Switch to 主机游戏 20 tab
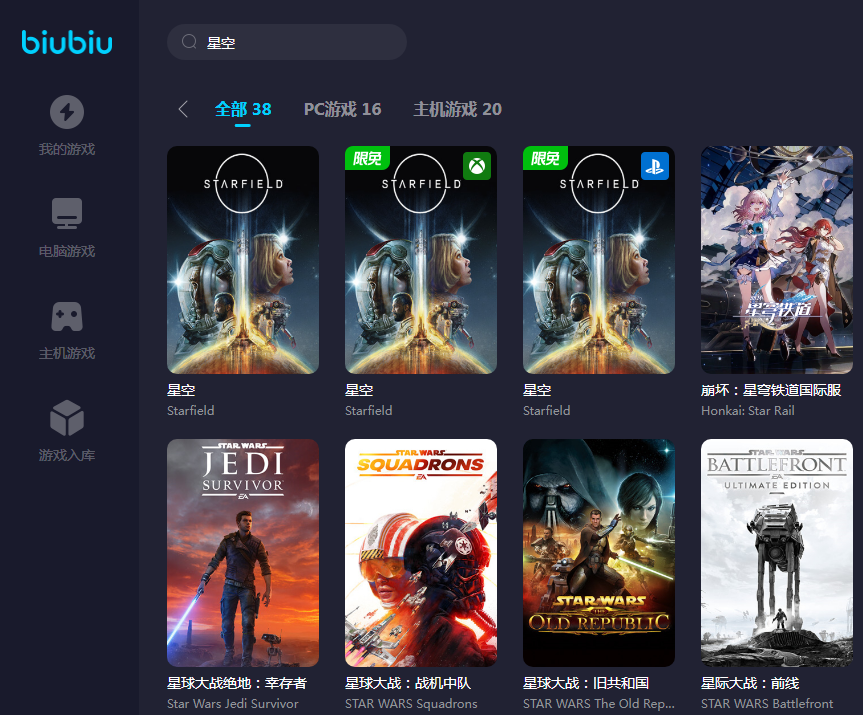The height and width of the screenshot is (715, 863). 457,110
